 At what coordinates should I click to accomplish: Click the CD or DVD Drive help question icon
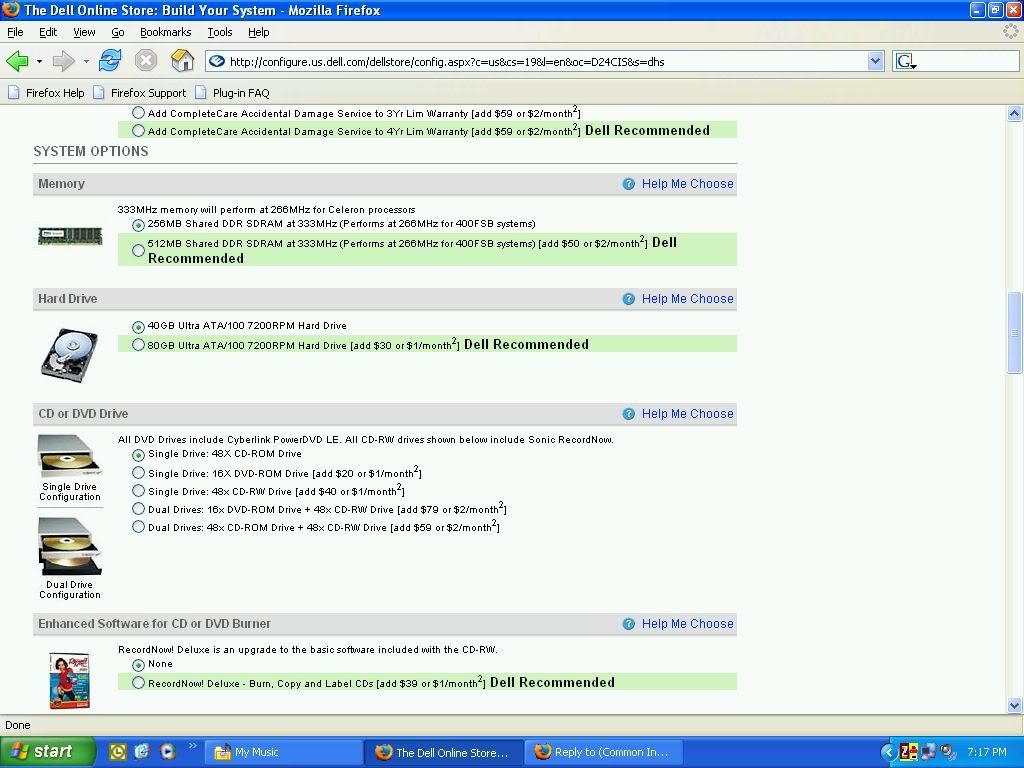click(x=628, y=414)
